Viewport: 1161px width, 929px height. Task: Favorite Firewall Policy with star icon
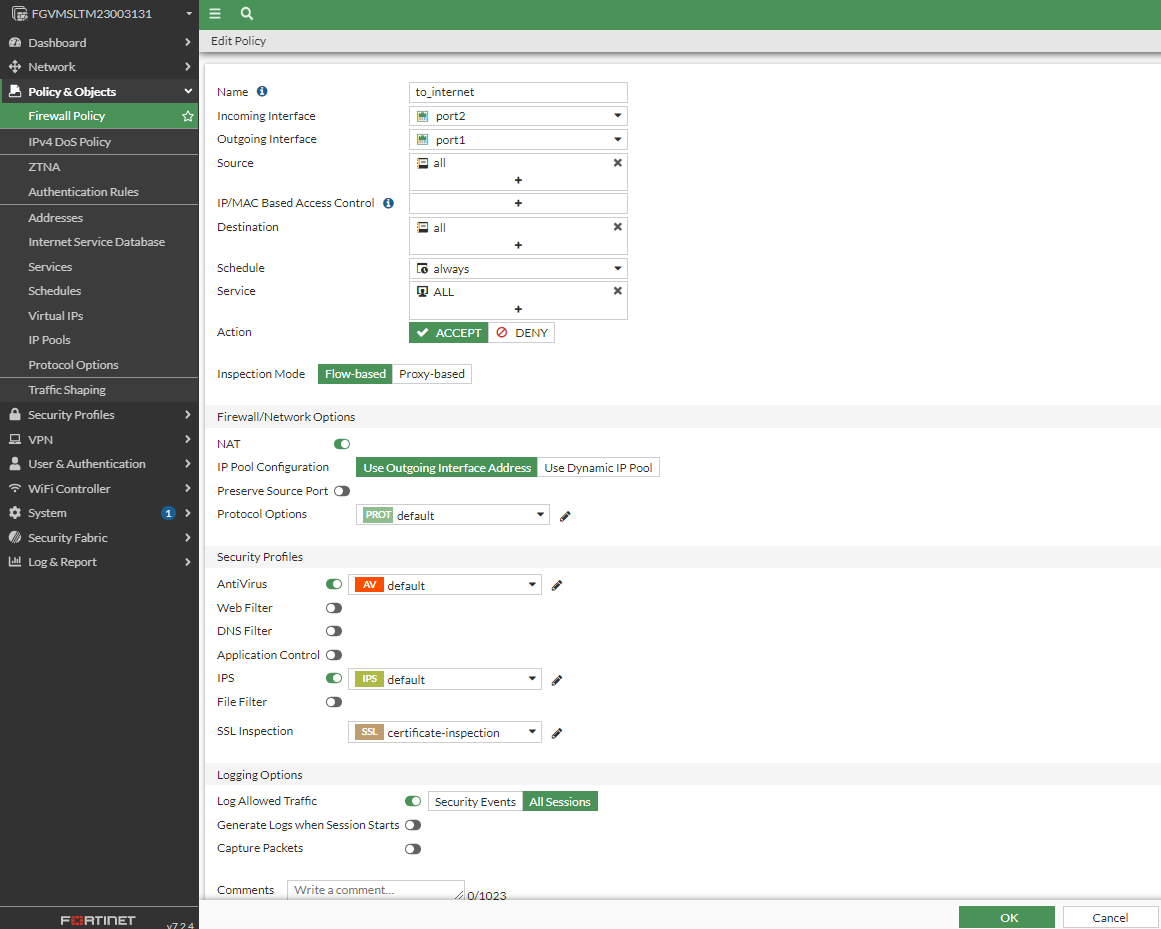[x=187, y=116]
